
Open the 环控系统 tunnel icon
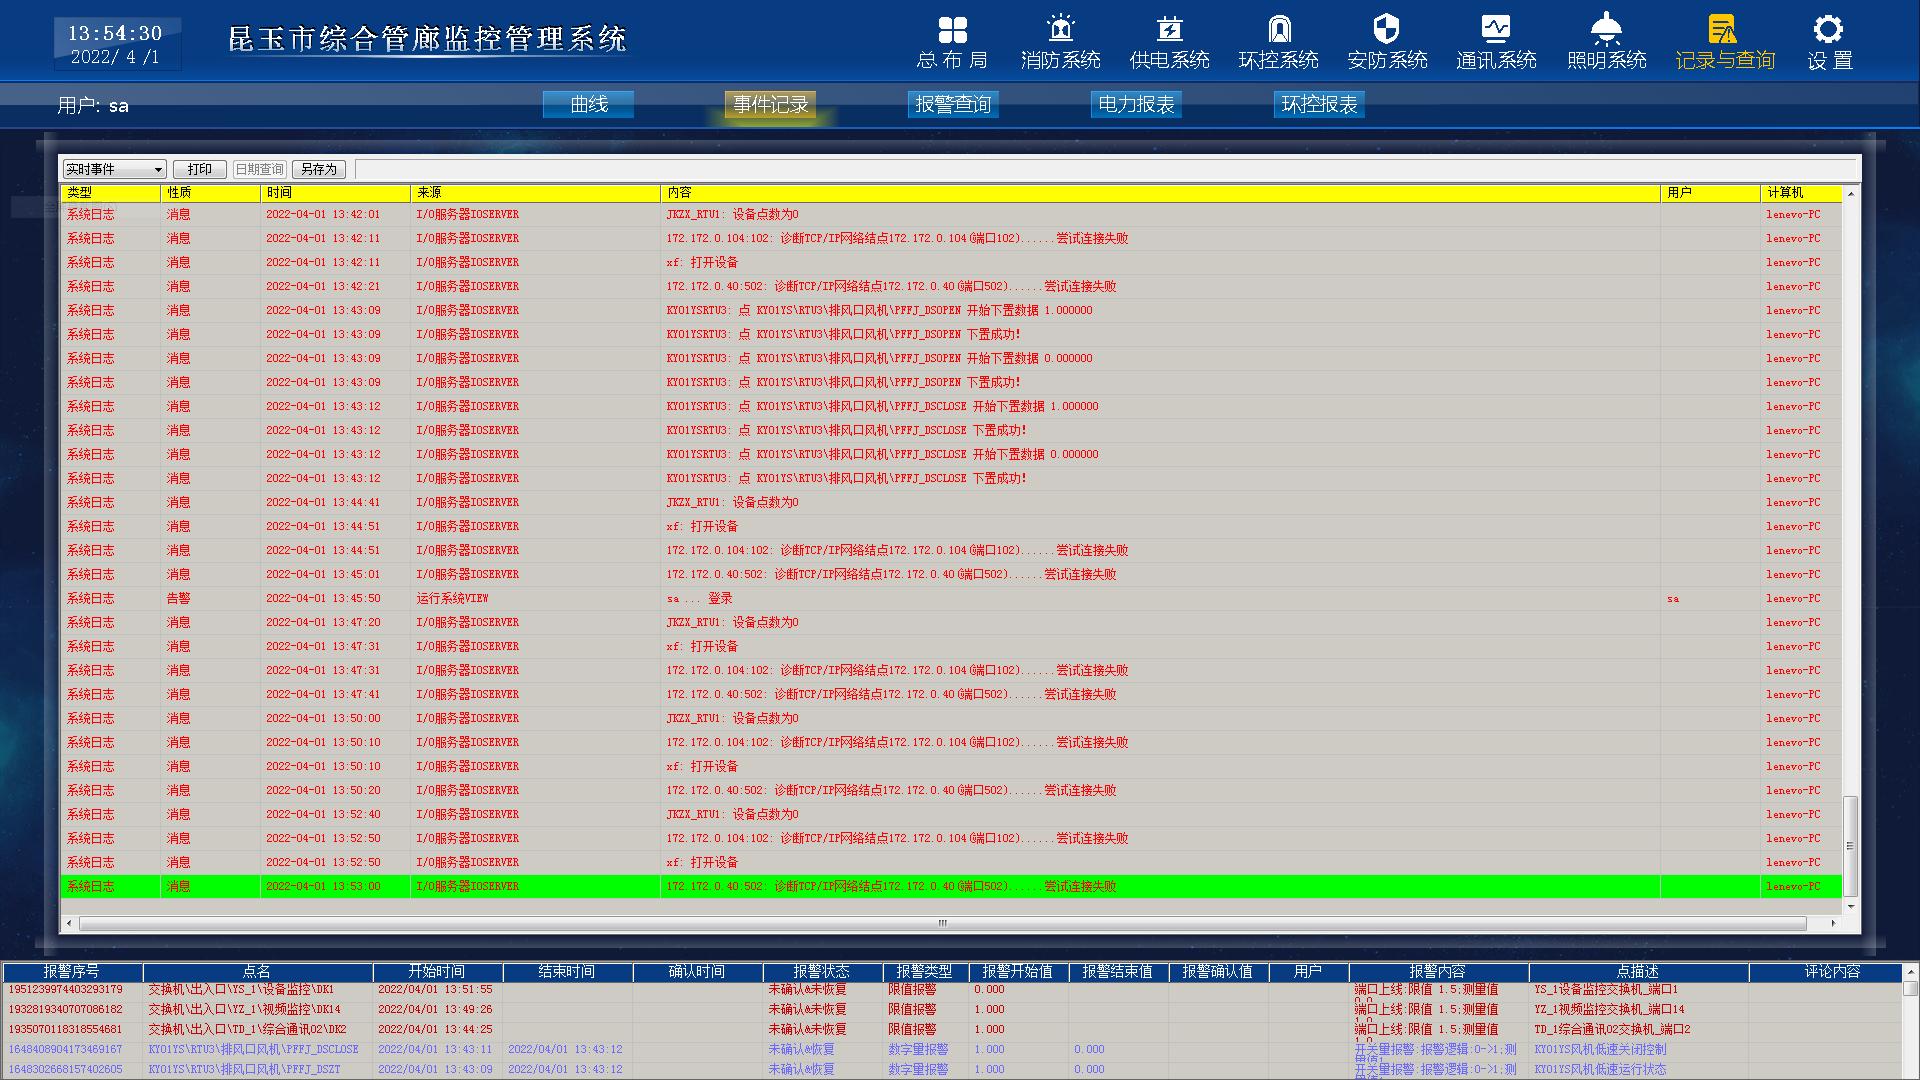point(1278,30)
